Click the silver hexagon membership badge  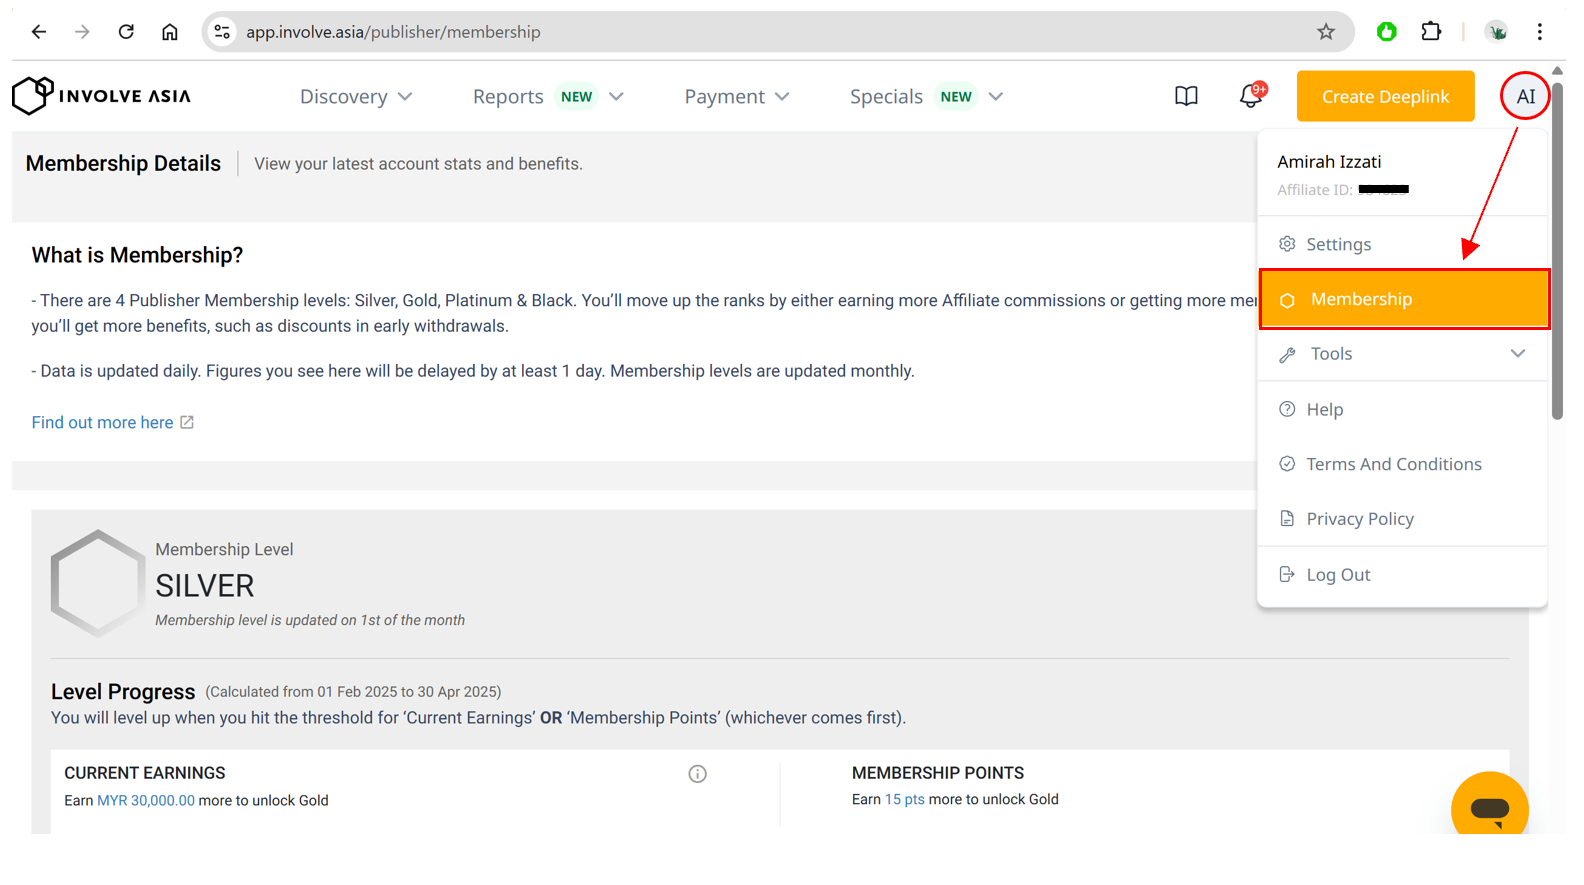pos(97,583)
